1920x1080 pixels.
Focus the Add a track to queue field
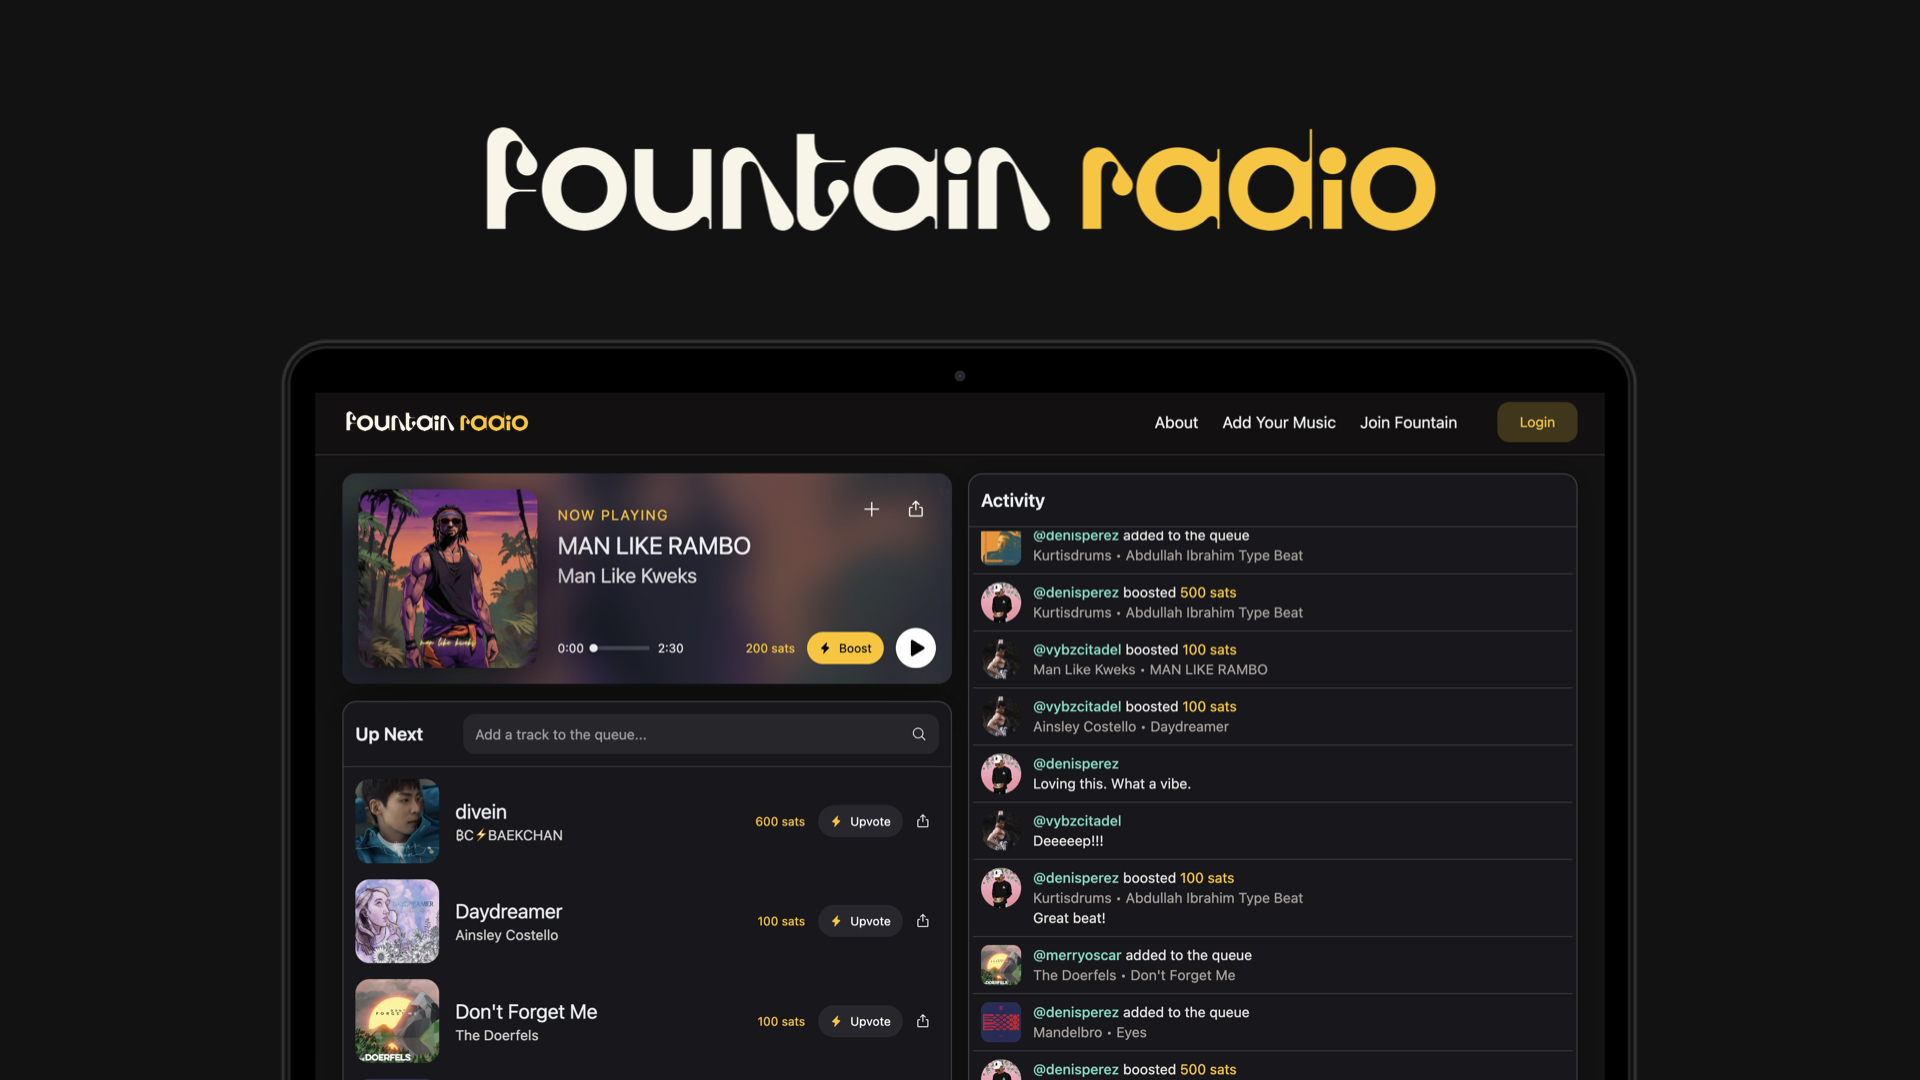pyautogui.click(x=700, y=734)
